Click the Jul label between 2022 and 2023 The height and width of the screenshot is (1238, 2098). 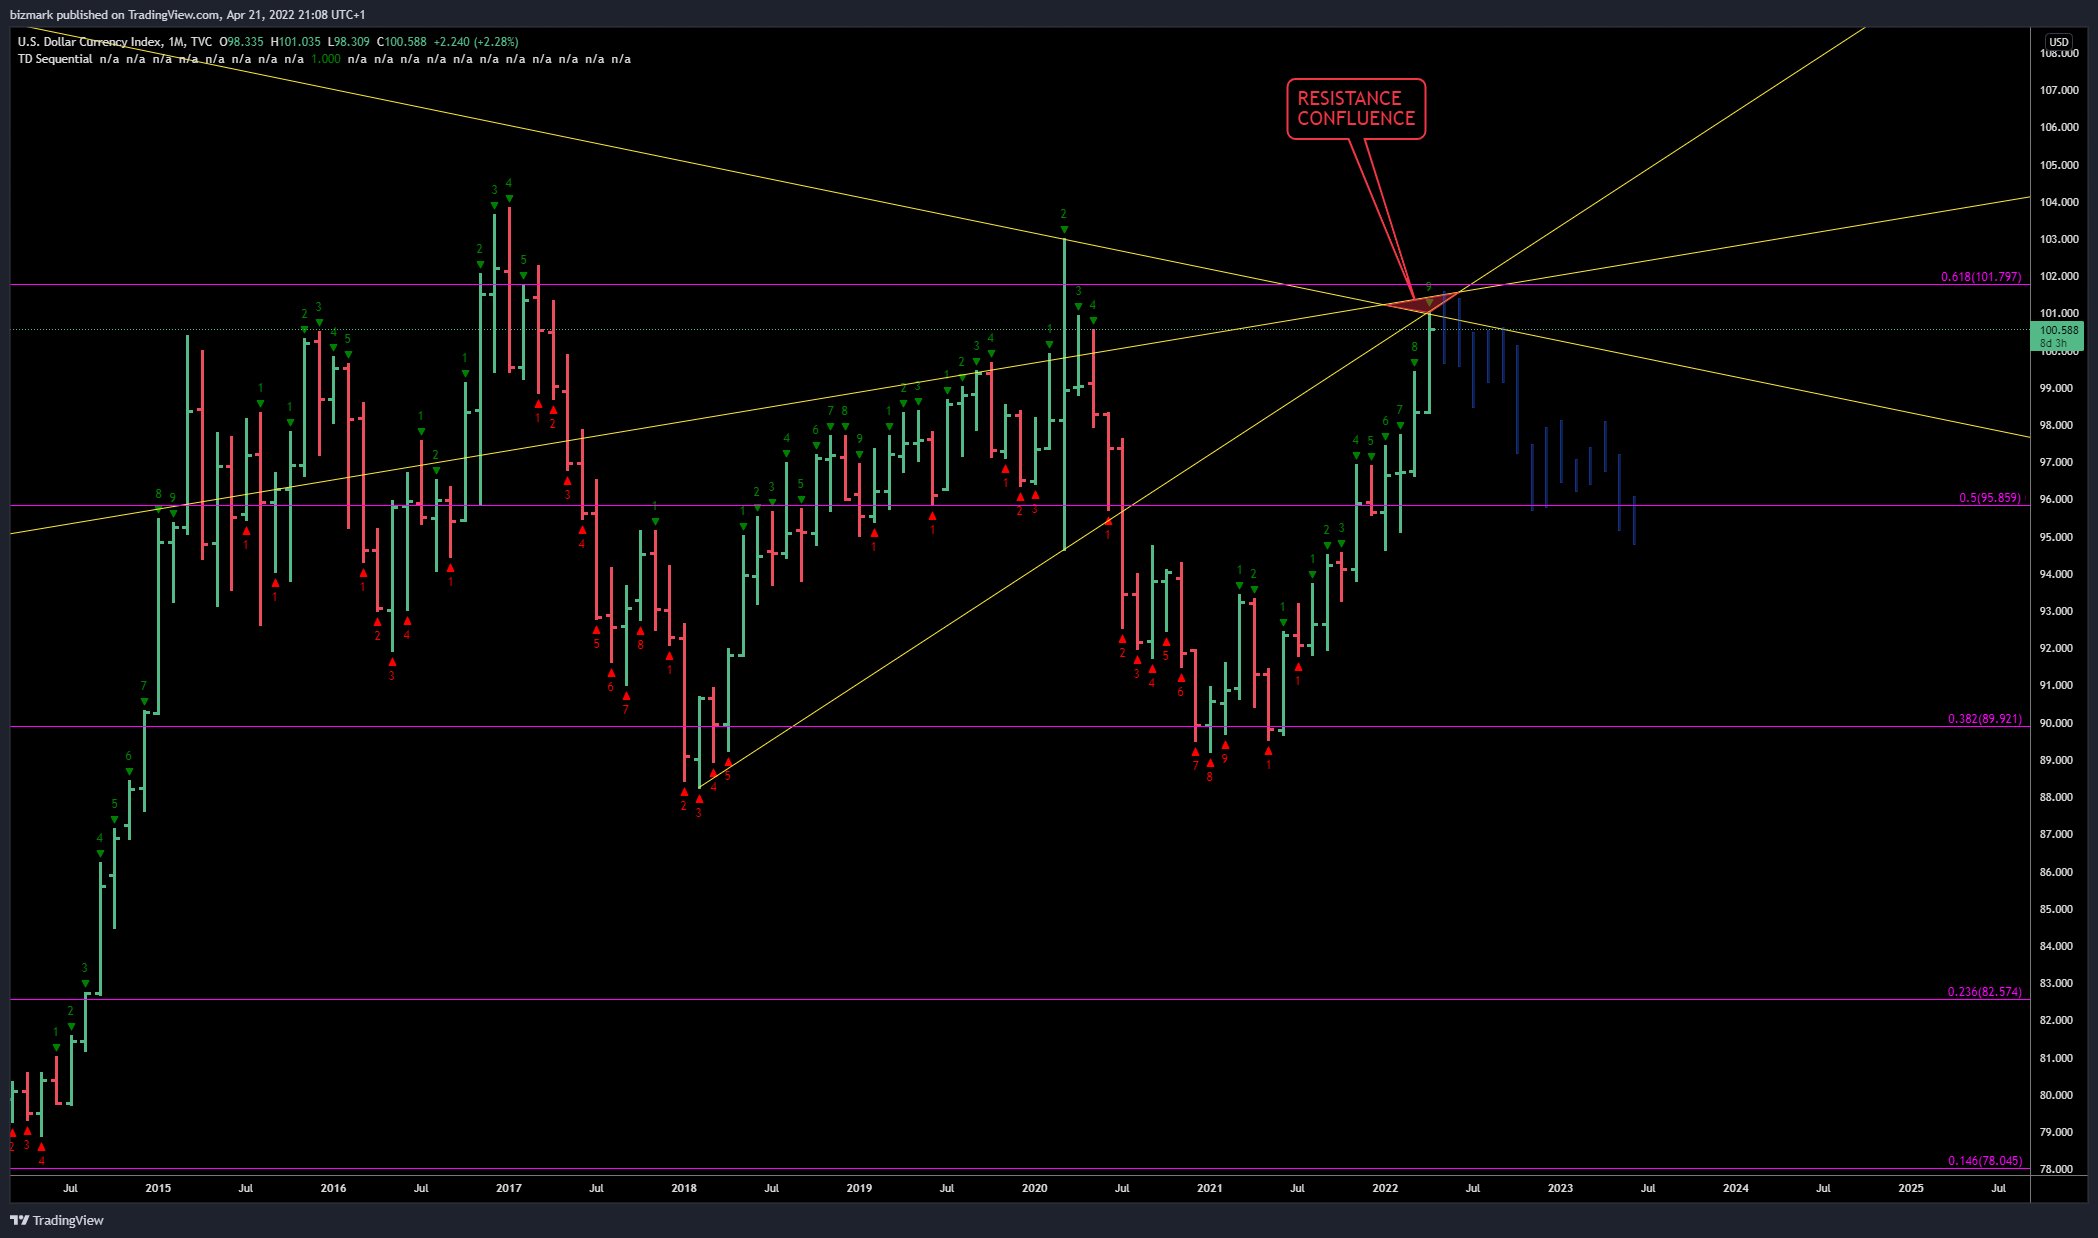pyautogui.click(x=1473, y=1188)
